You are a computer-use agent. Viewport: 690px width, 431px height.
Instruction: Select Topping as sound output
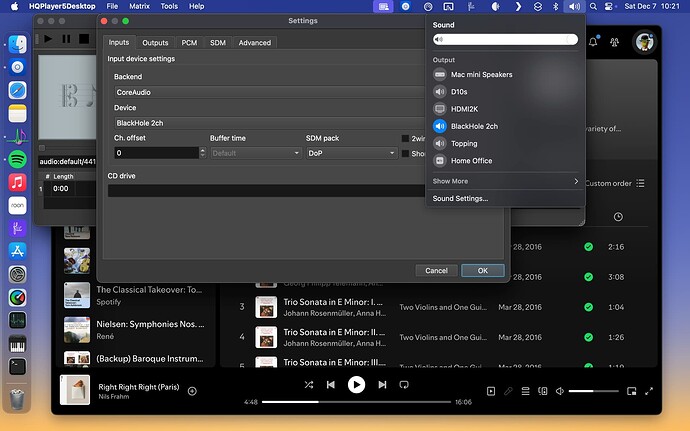[x=505, y=143]
